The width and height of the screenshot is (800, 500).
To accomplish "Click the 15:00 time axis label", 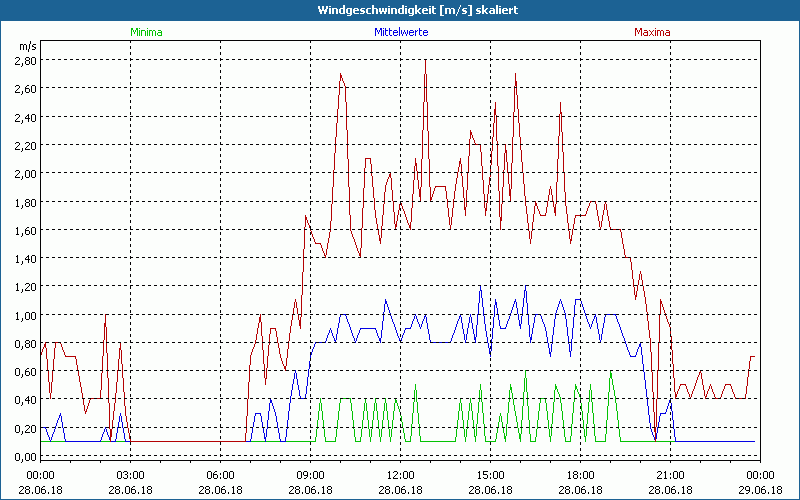I will tap(490, 474).
